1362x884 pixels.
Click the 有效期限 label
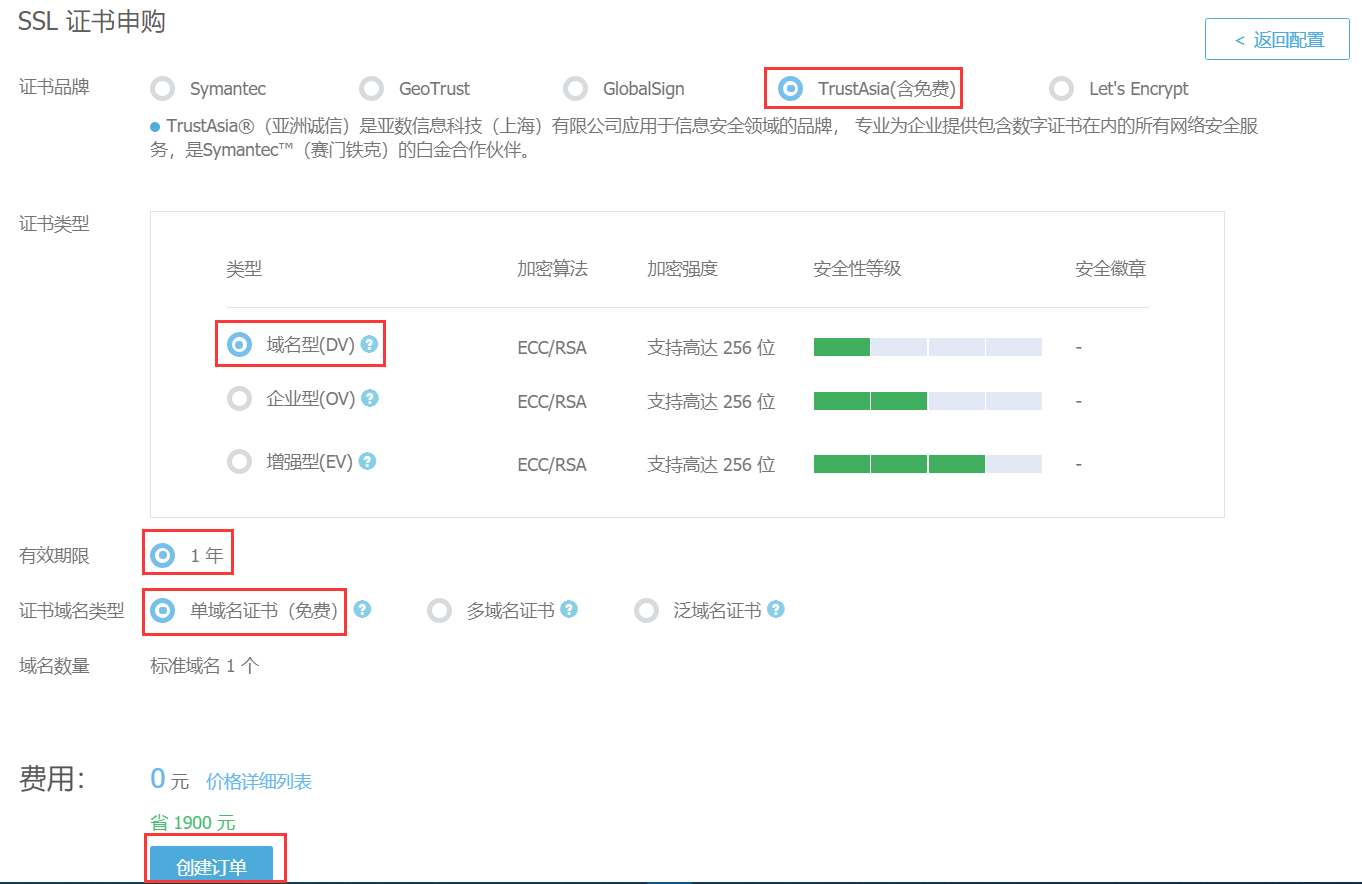click(x=54, y=556)
